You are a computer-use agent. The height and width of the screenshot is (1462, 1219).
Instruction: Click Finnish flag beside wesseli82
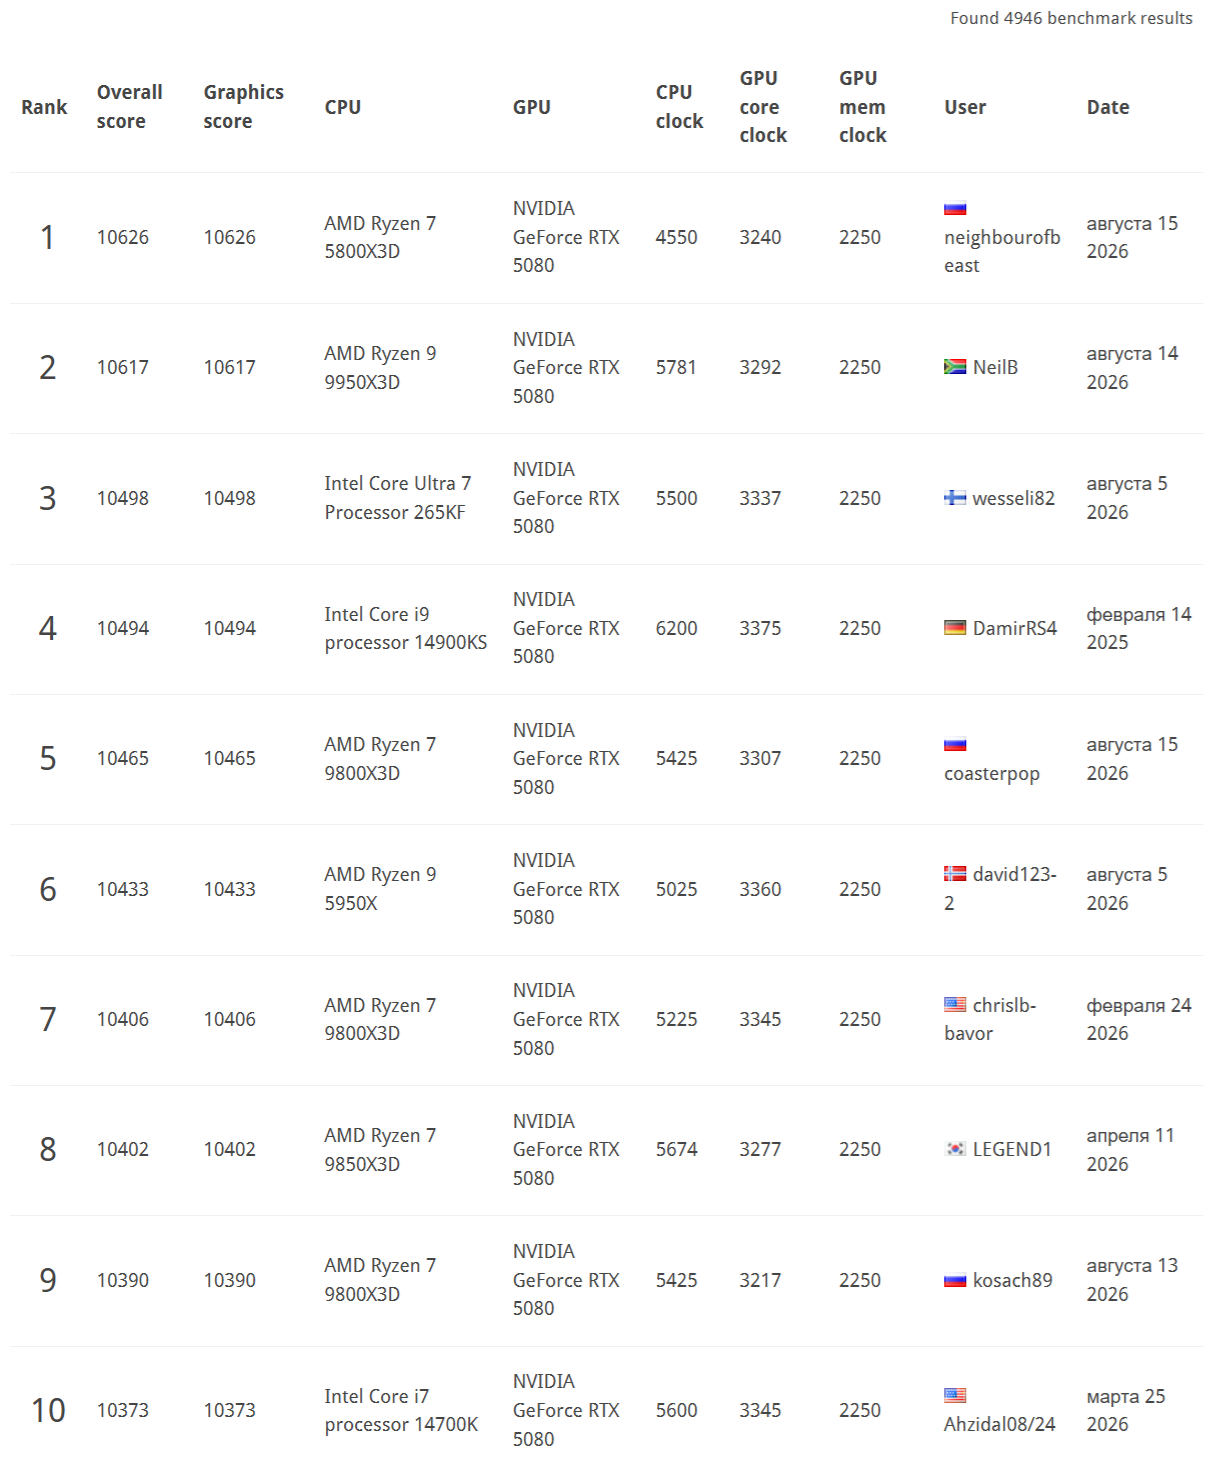[x=955, y=498]
